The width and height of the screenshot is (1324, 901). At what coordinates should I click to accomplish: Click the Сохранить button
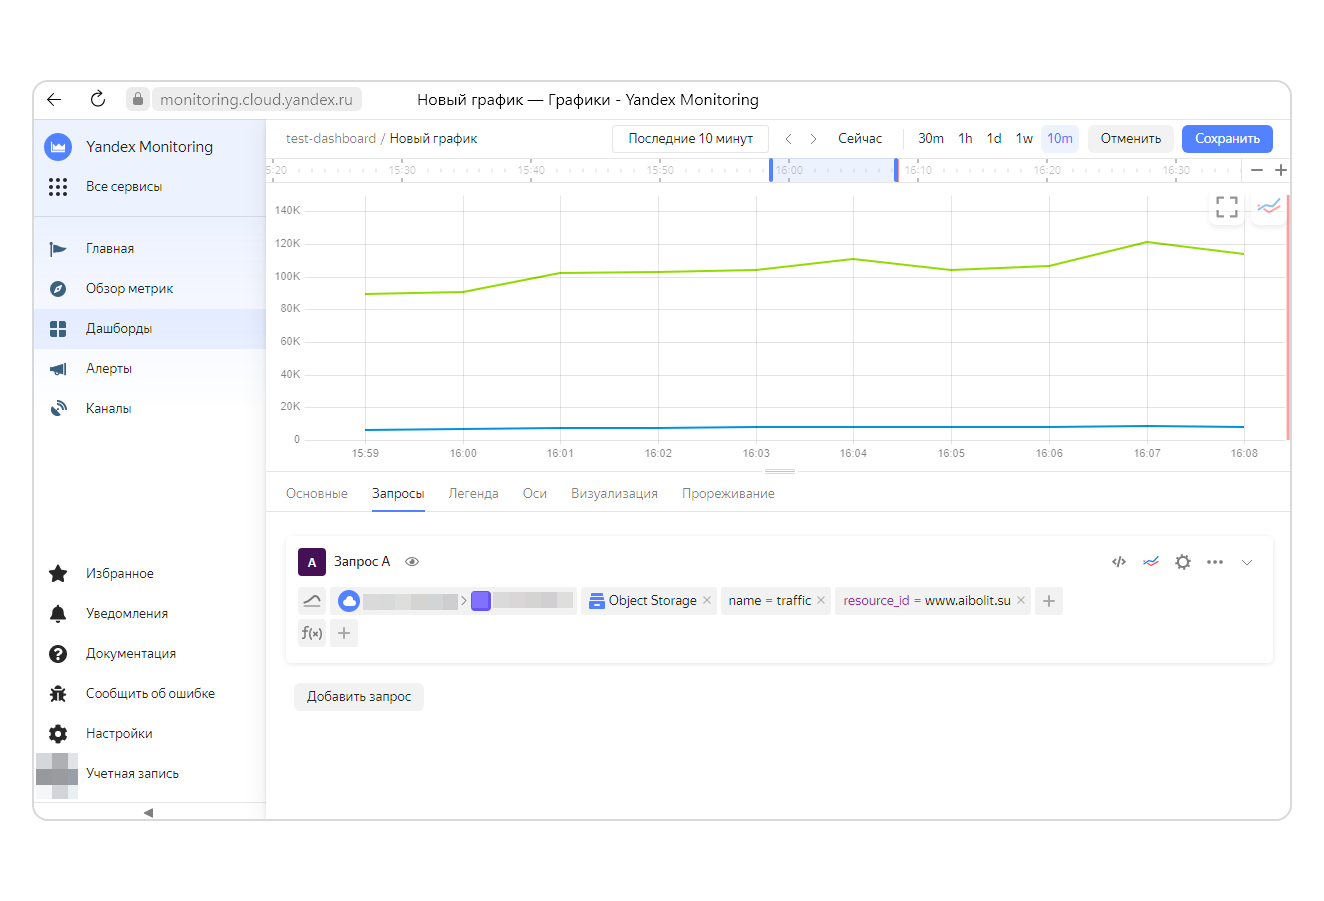click(1227, 139)
